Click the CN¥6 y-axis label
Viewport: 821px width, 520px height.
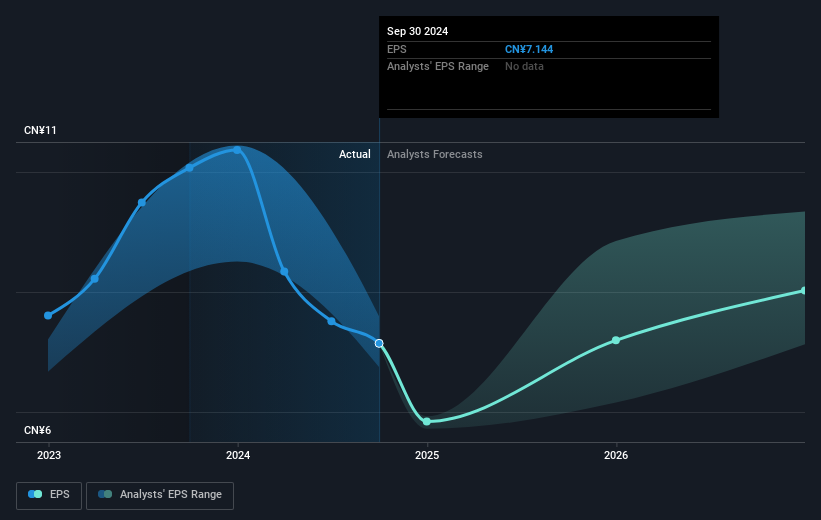coord(38,430)
